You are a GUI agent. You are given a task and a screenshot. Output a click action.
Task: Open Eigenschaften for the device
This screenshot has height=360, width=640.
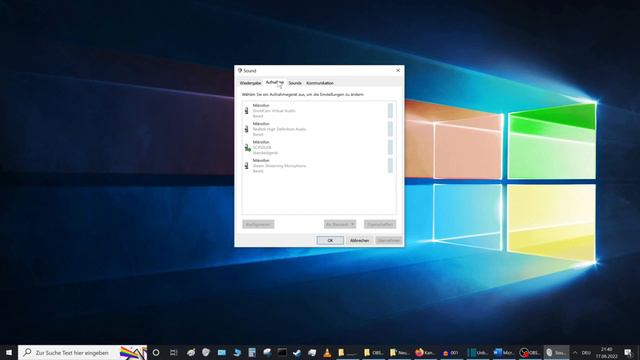[380, 224]
